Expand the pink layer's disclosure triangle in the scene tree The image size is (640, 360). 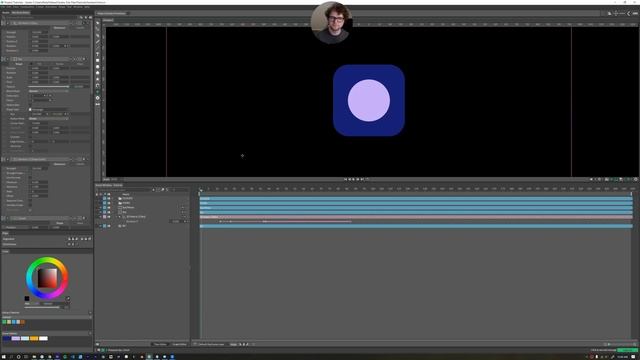pos(120,217)
